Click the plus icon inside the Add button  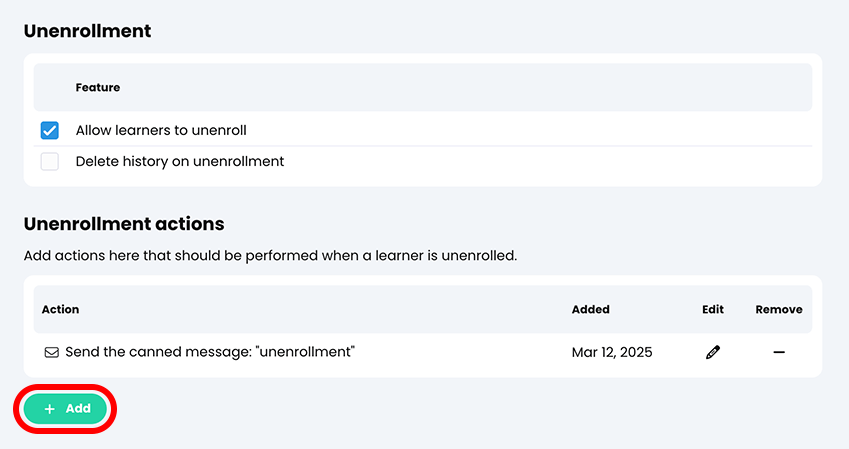[50, 409]
